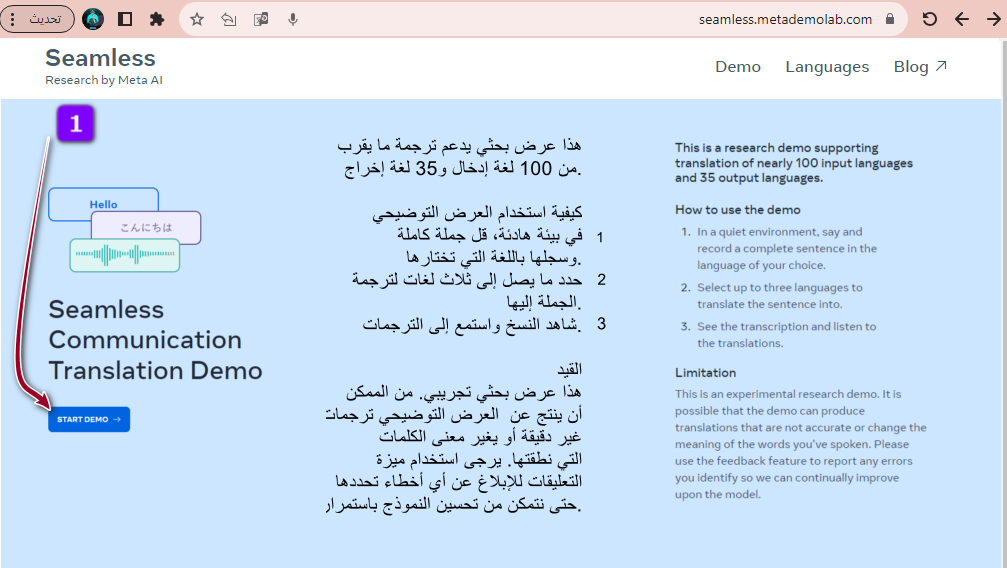Image resolution: width=1007 pixels, height=568 pixels.
Task: Toggle the browser side panel icon
Action: point(125,19)
